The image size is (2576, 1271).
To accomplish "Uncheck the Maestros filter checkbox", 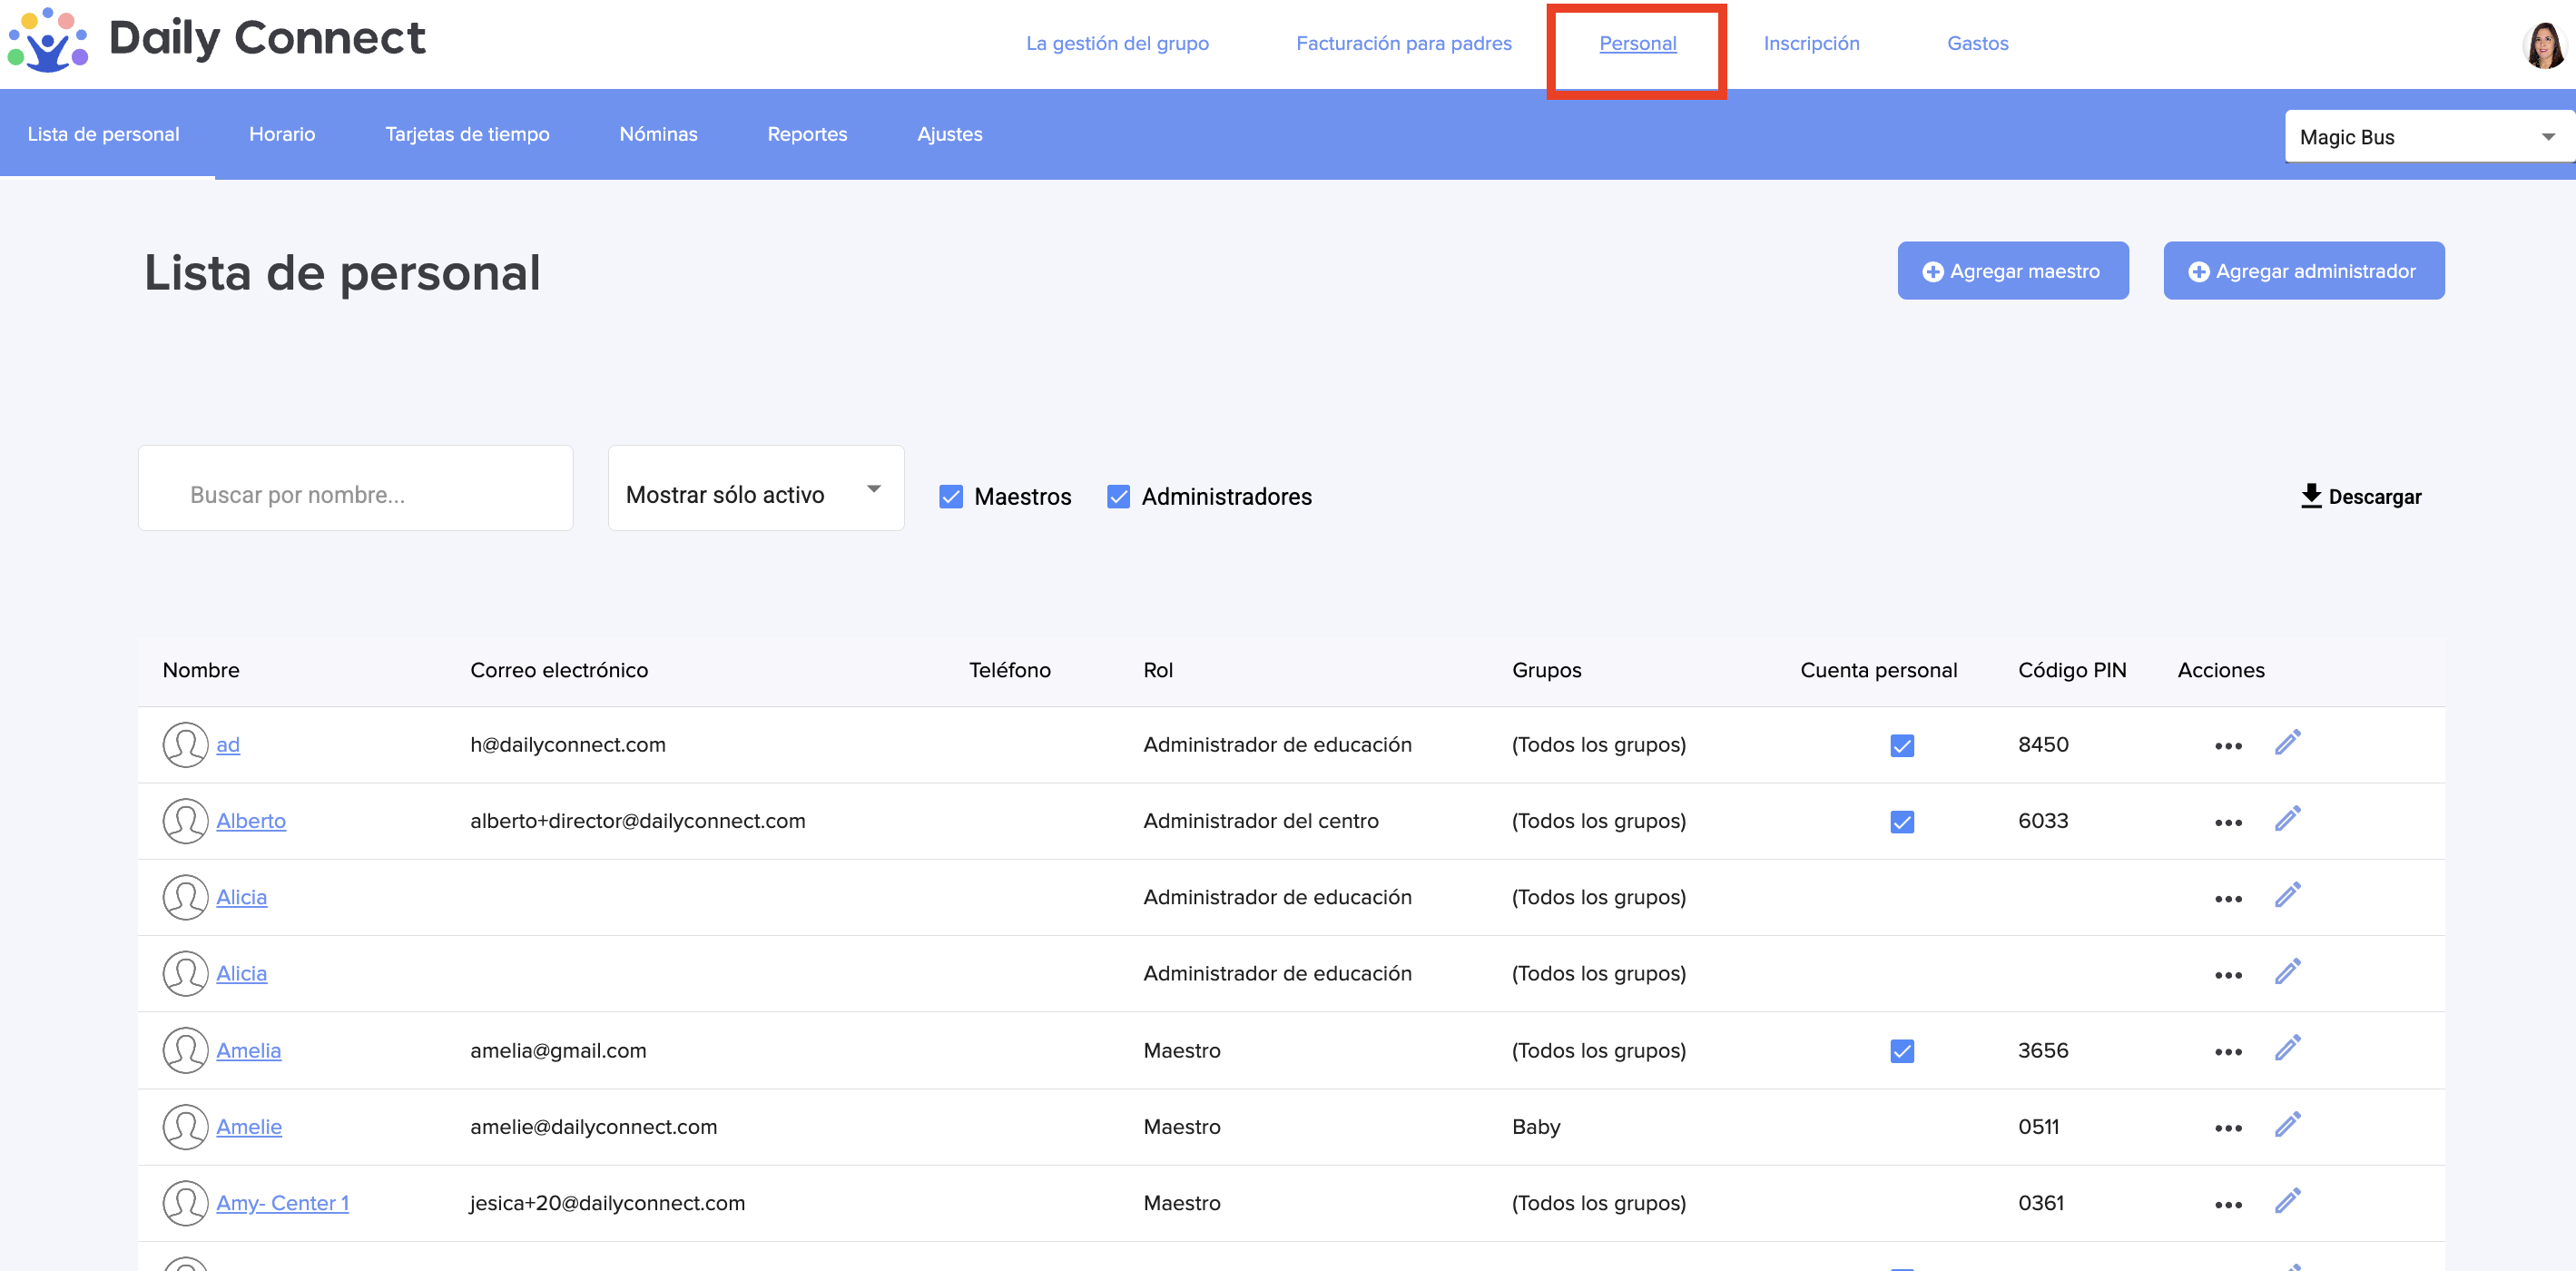I will click(x=950, y=496).
